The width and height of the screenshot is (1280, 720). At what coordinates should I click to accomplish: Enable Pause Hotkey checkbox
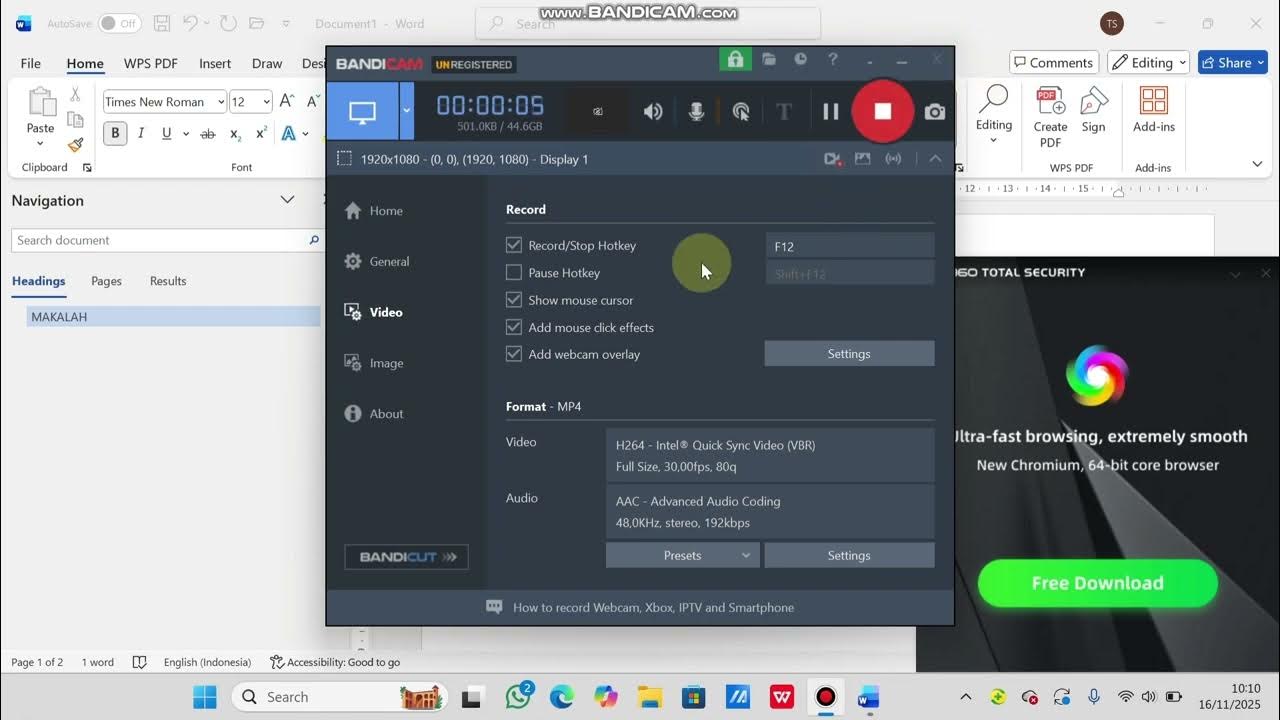pyautogui.click(x=514, y=272)
